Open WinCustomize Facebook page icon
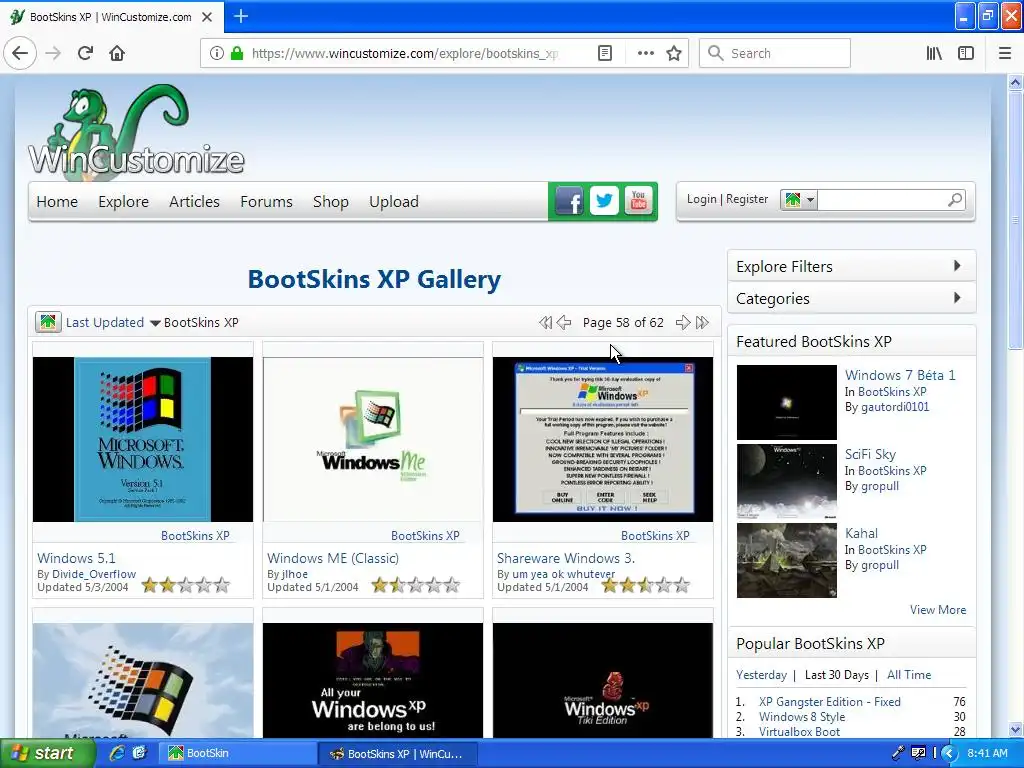The width and height of the screenshot is (1024, 768). pos(569,202)
